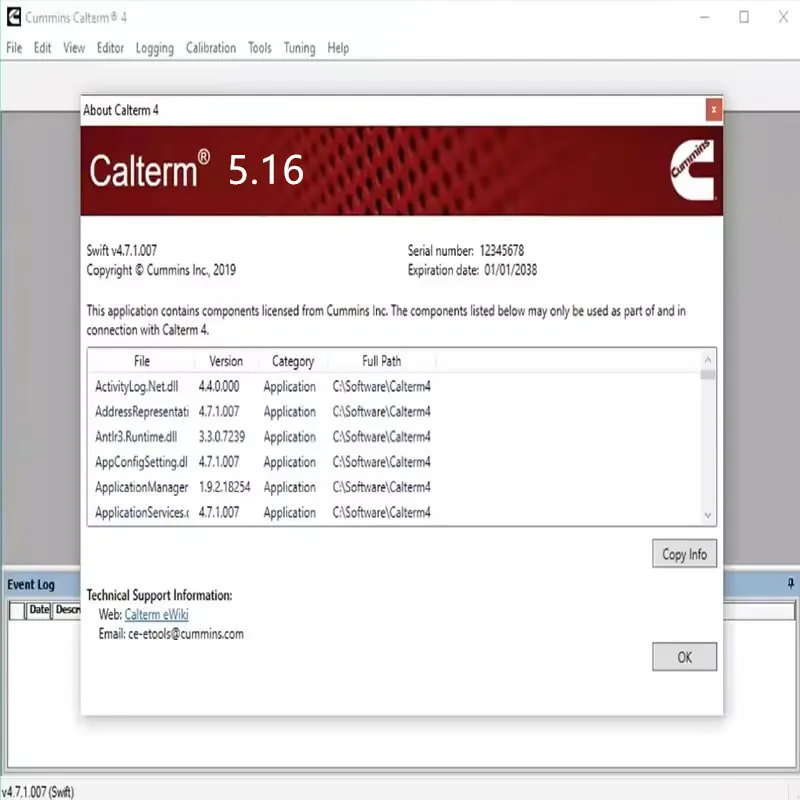Open the Calterm eWiki link
The image size is (800, 800).
155,614
